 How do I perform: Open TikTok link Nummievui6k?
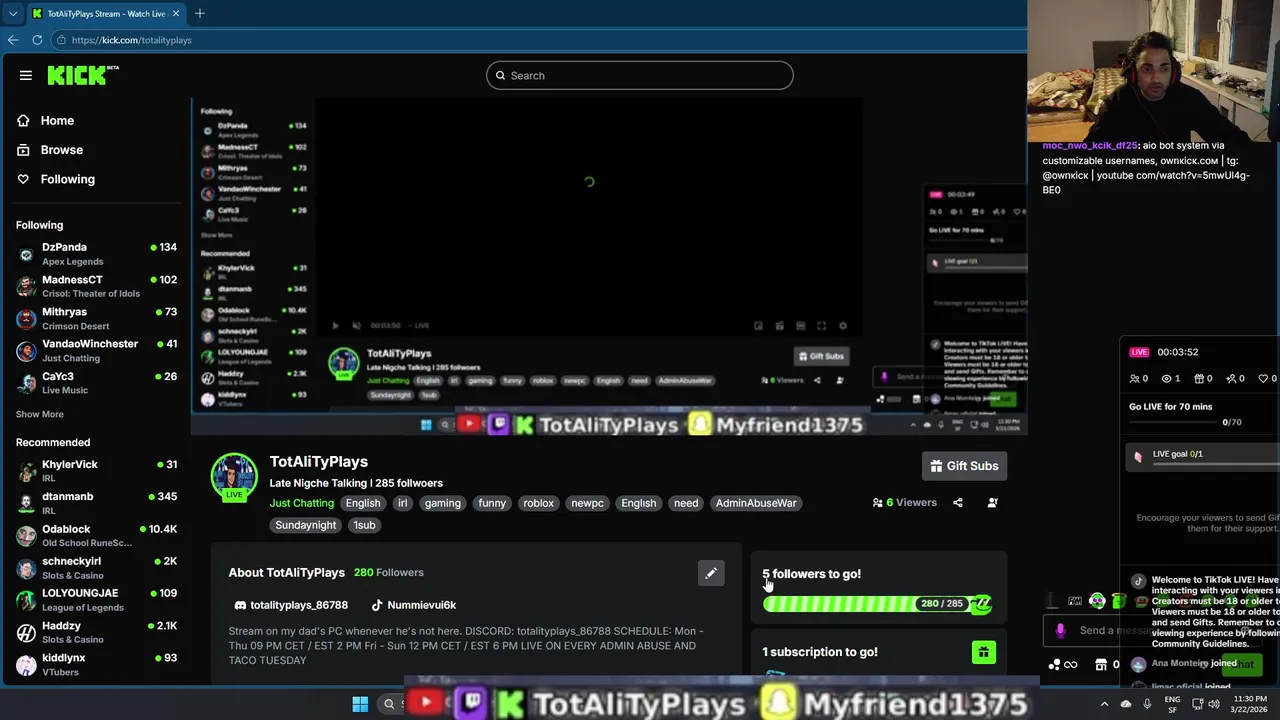[414, 605]
